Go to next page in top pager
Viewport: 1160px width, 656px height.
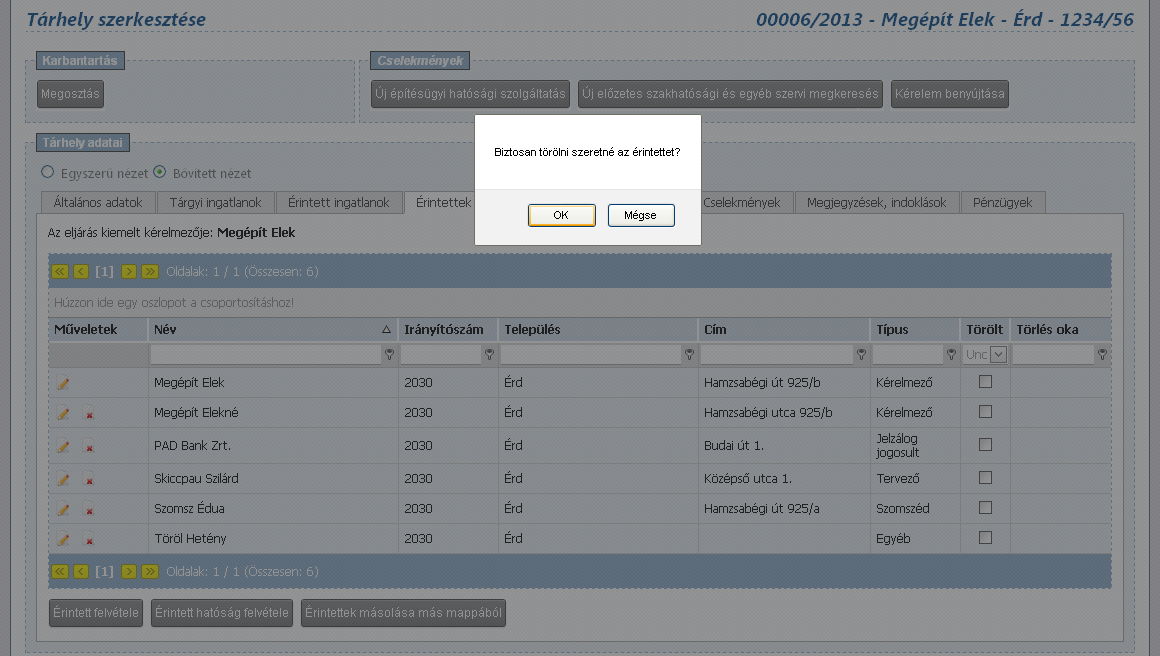pos(129,271)
